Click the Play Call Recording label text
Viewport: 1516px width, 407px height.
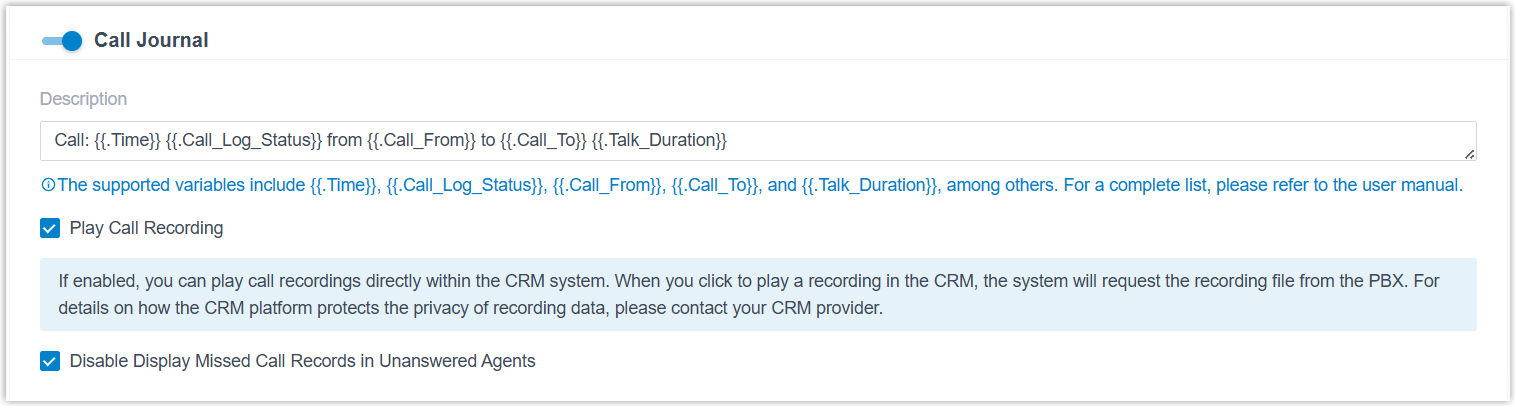[146, 228]
